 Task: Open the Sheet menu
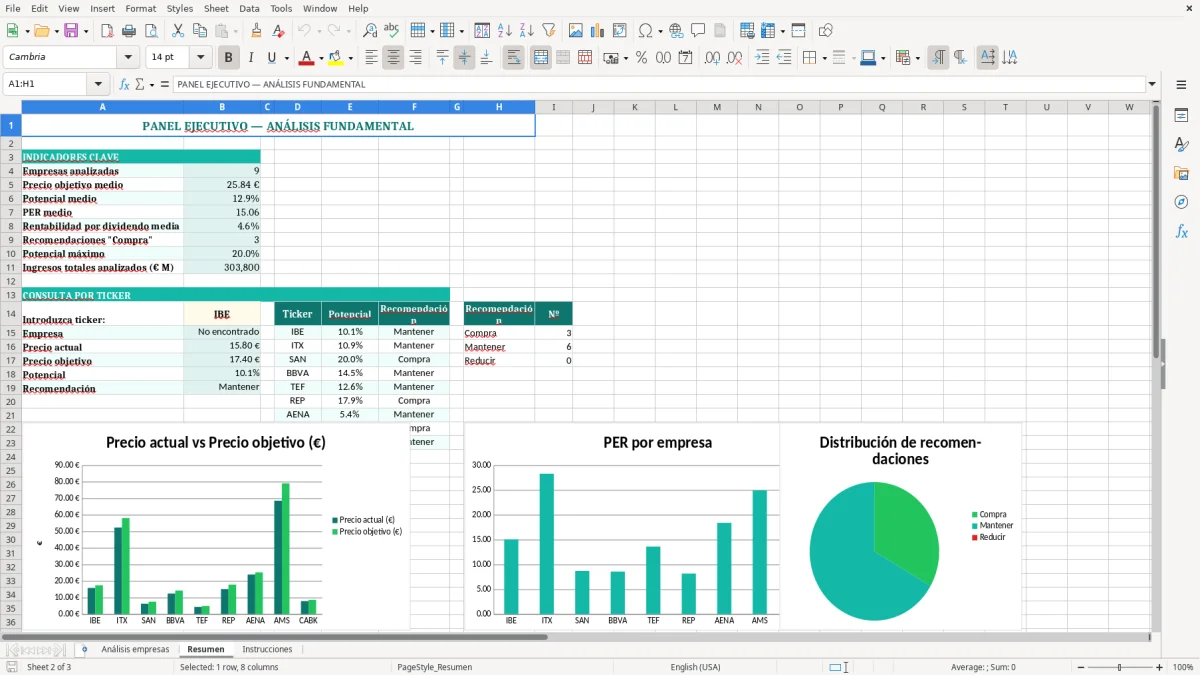click(216, 8)
